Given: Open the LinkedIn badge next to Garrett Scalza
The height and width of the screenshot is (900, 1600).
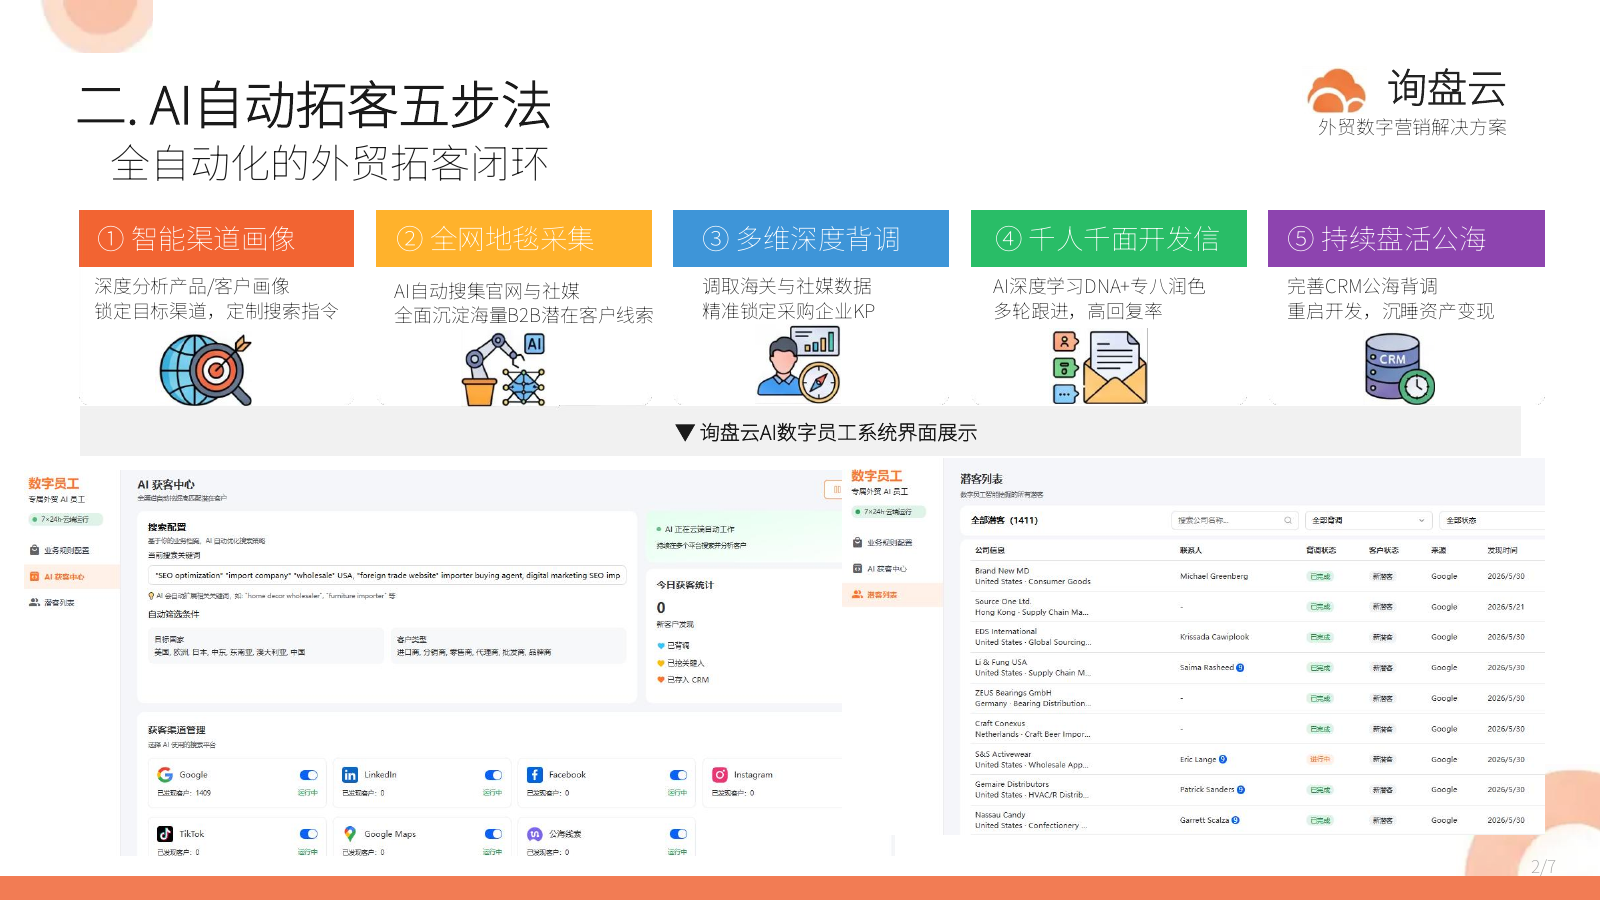Looking at the screenshot, I should [x=1236, y=820].
